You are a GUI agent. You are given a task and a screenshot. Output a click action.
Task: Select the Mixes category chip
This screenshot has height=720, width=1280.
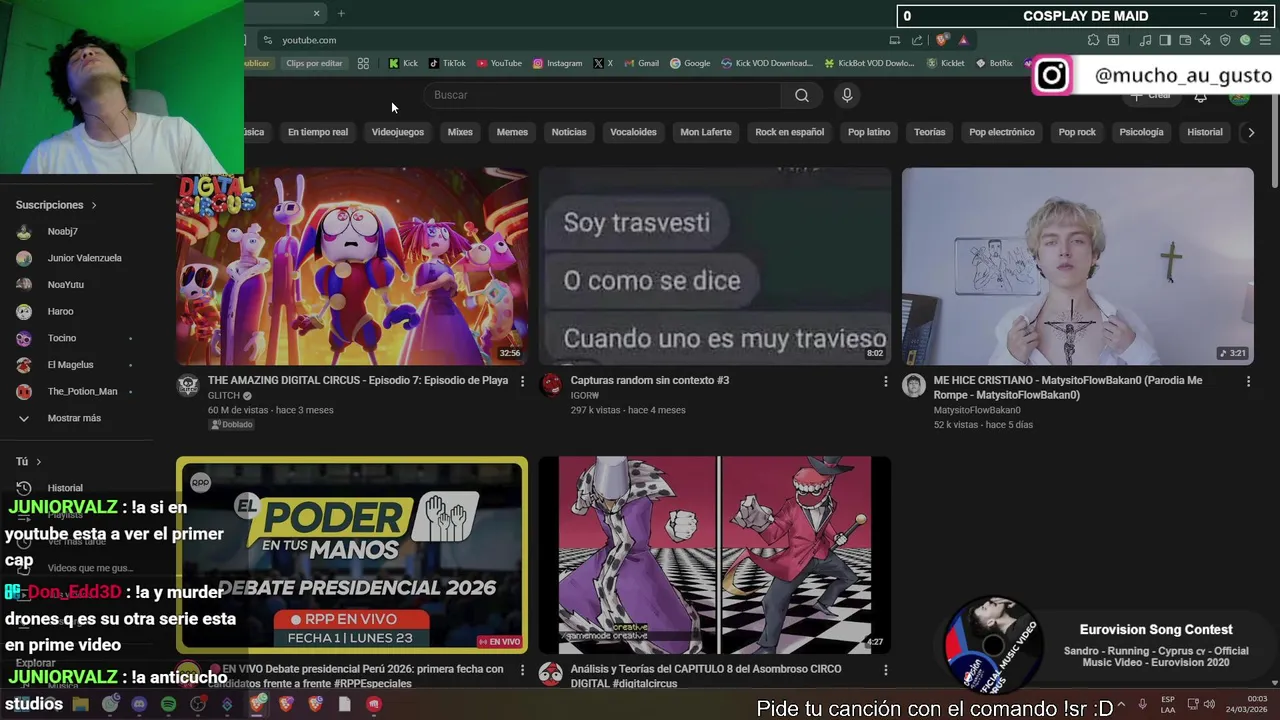pos(460,132)
